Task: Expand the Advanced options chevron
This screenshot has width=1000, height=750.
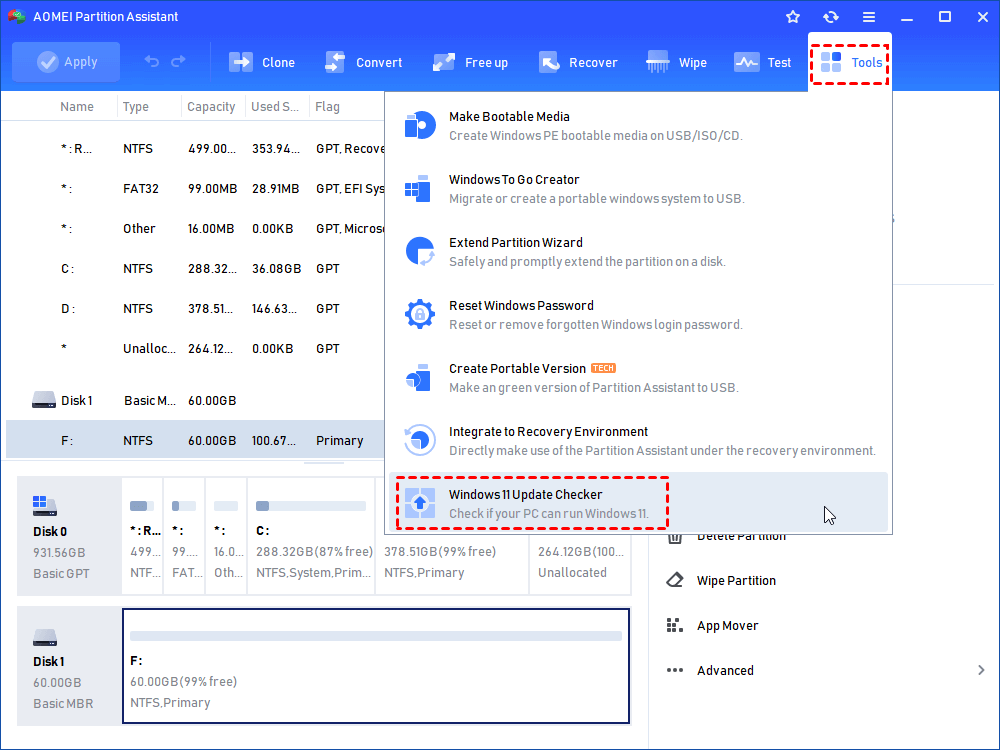Action: (x=981, y=670)
